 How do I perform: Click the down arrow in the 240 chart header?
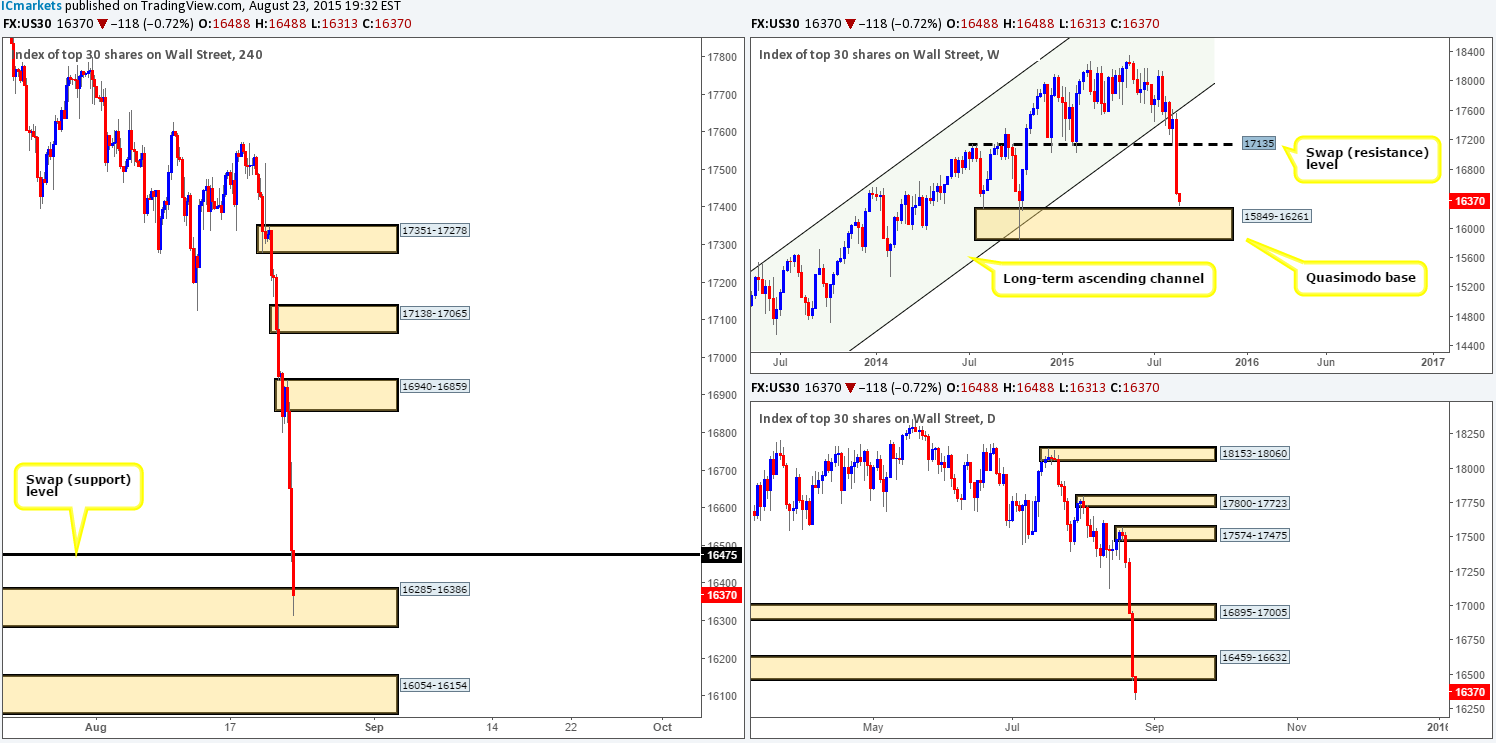point(103,24)
